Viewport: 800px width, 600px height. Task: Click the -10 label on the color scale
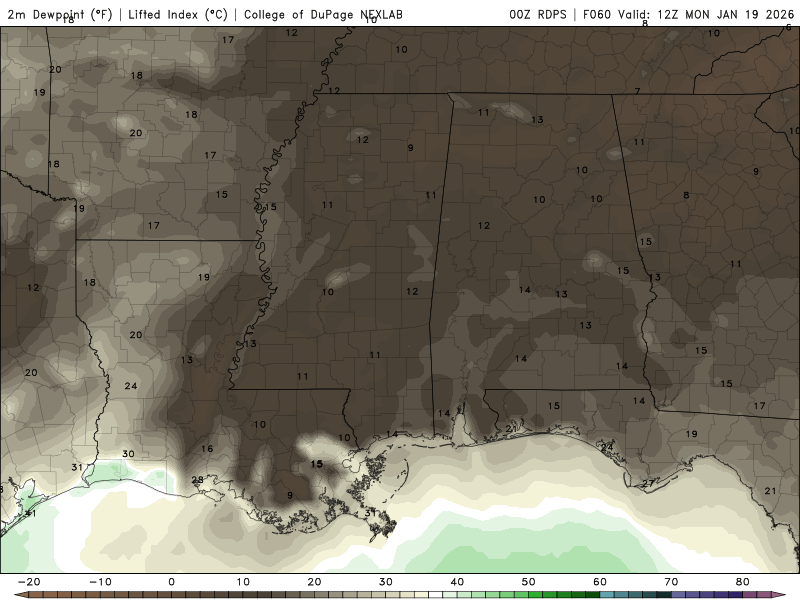pos(100,582)
